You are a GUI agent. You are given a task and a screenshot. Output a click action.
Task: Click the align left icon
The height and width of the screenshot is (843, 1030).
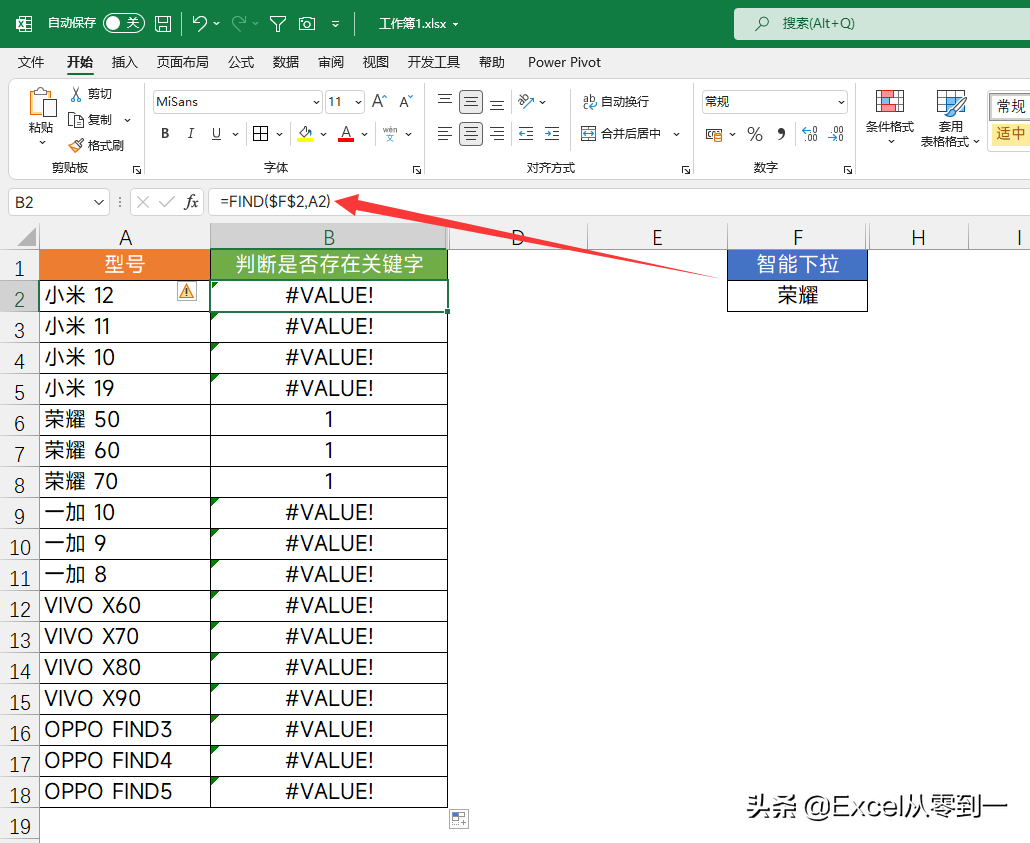click(445, 133)
